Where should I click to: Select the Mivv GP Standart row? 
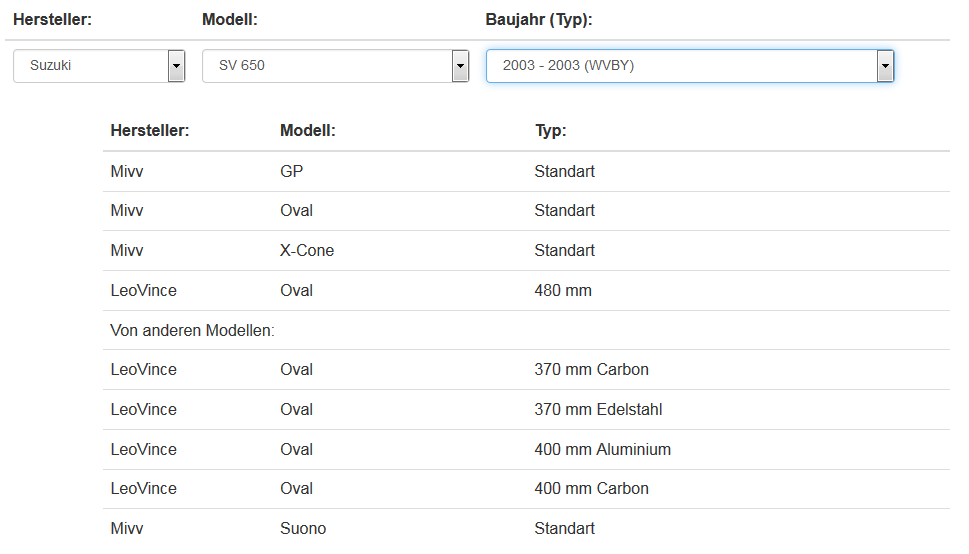pos(525,172)
